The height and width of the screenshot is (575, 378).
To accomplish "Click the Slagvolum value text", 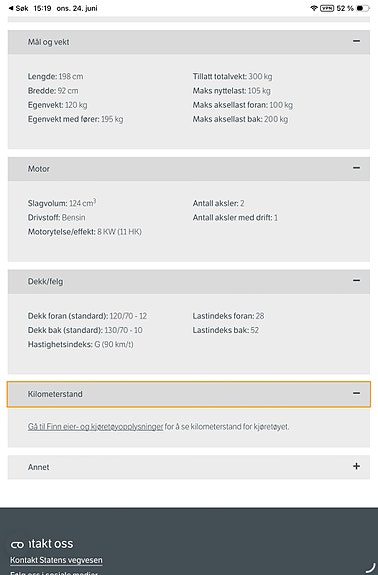I will [x=82, y=203].
